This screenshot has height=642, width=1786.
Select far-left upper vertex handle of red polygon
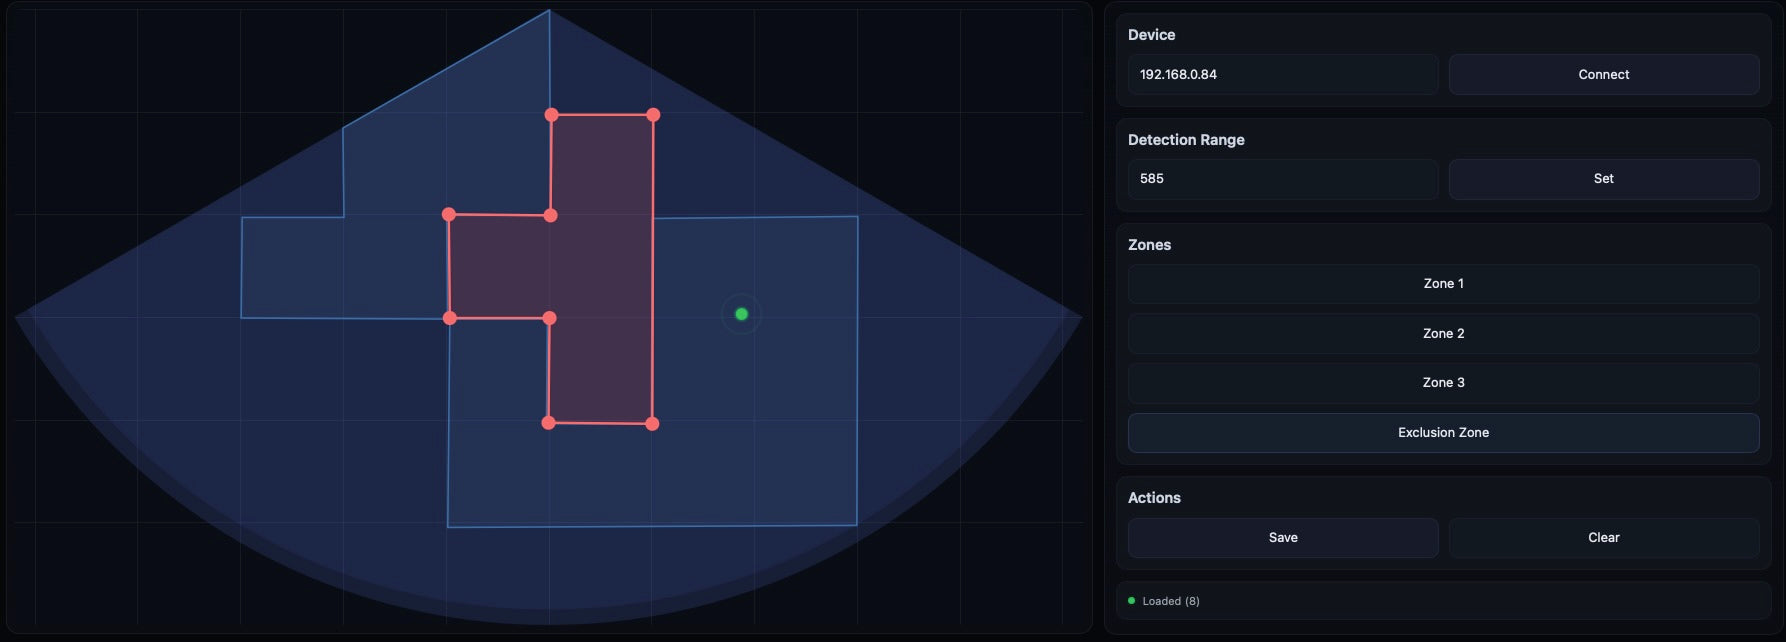[449, 214]
